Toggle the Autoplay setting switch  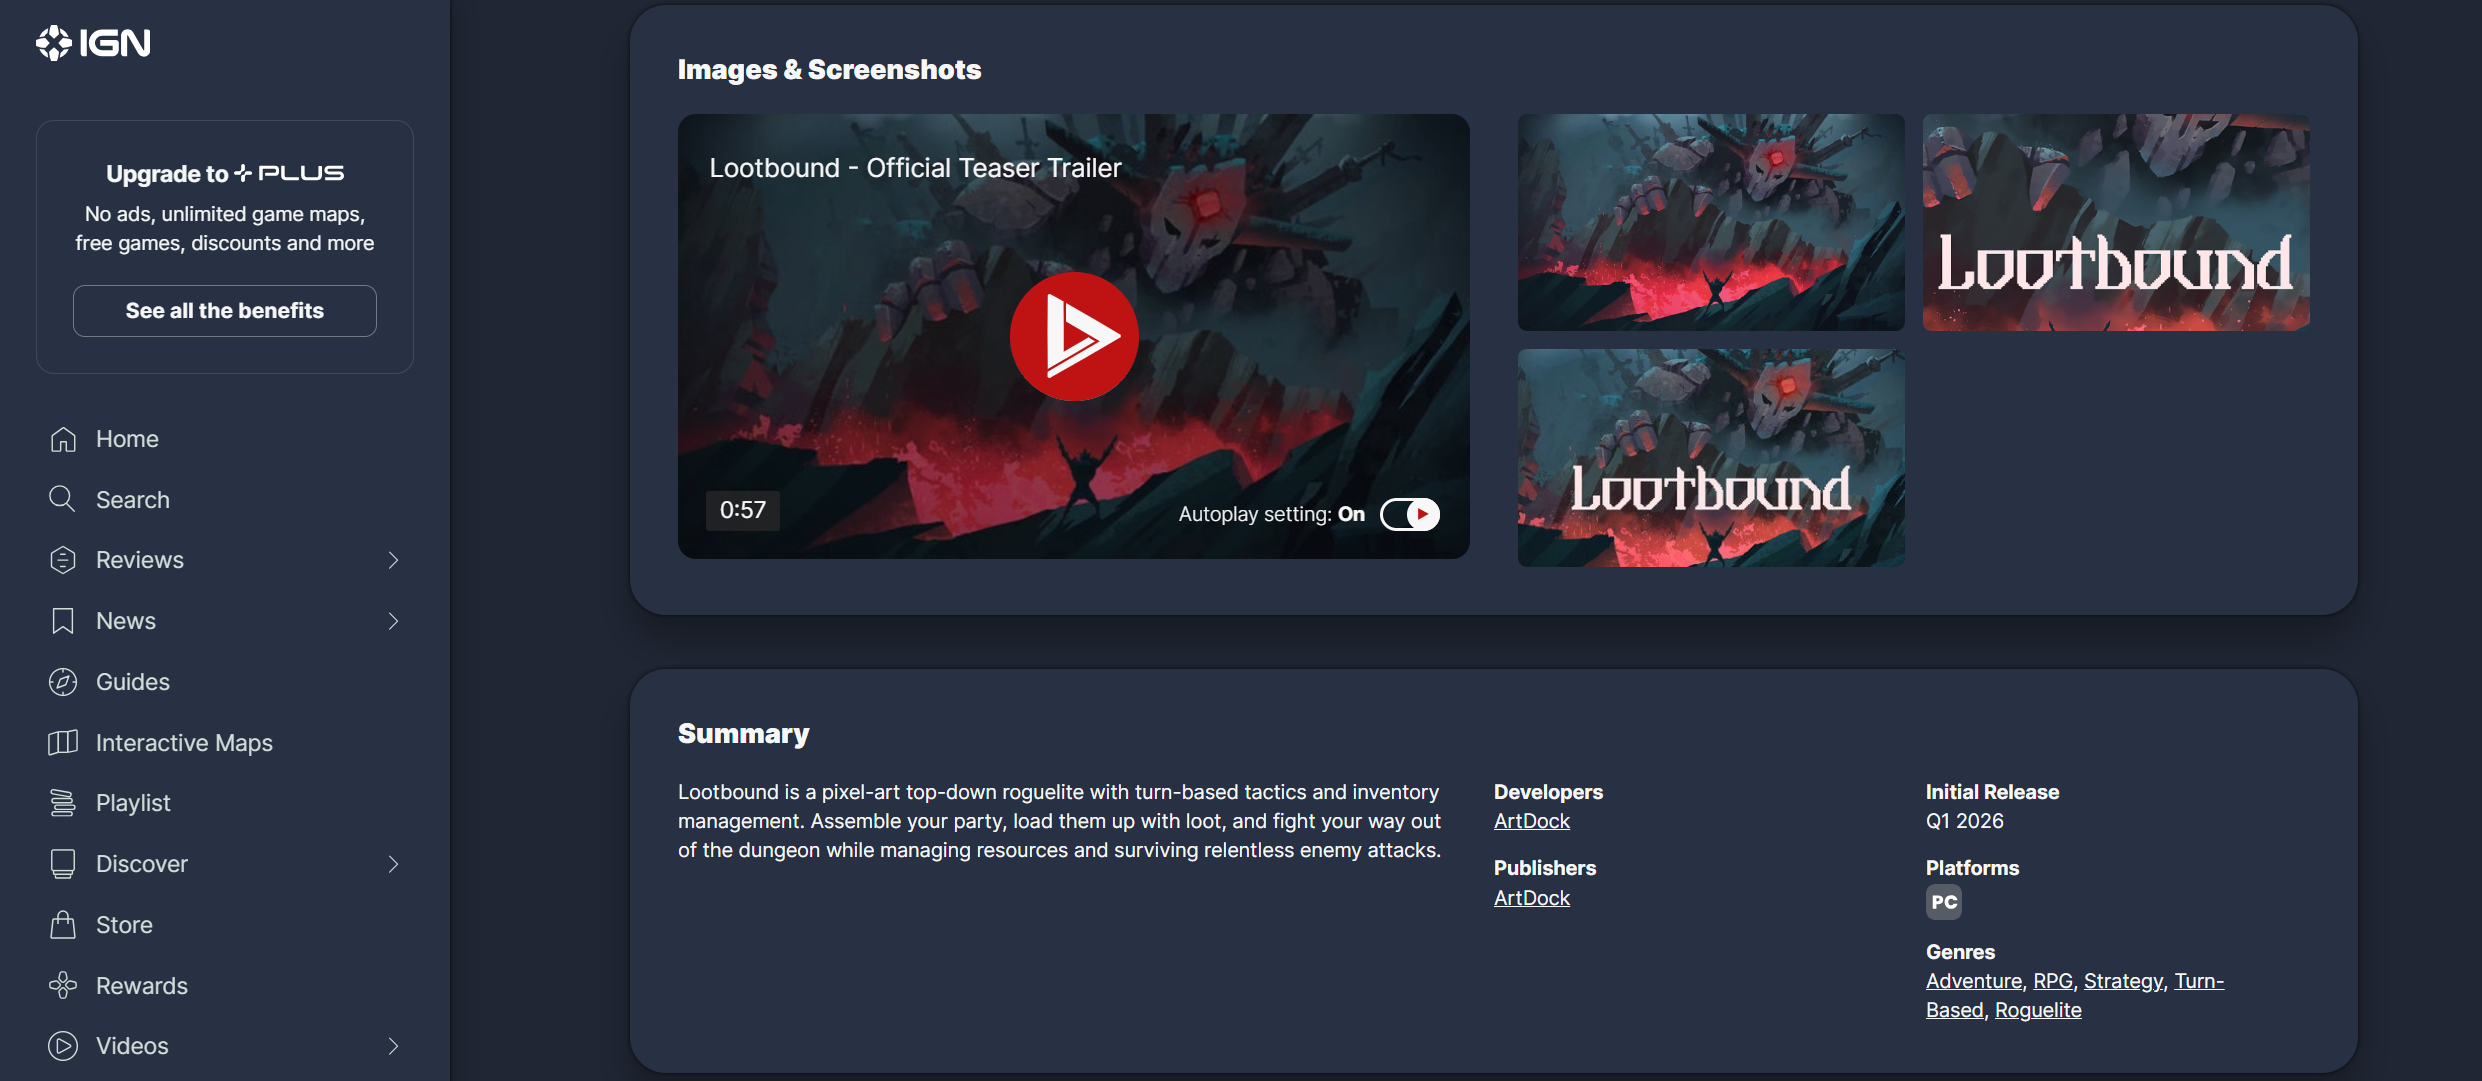(x=1410, y=514)
